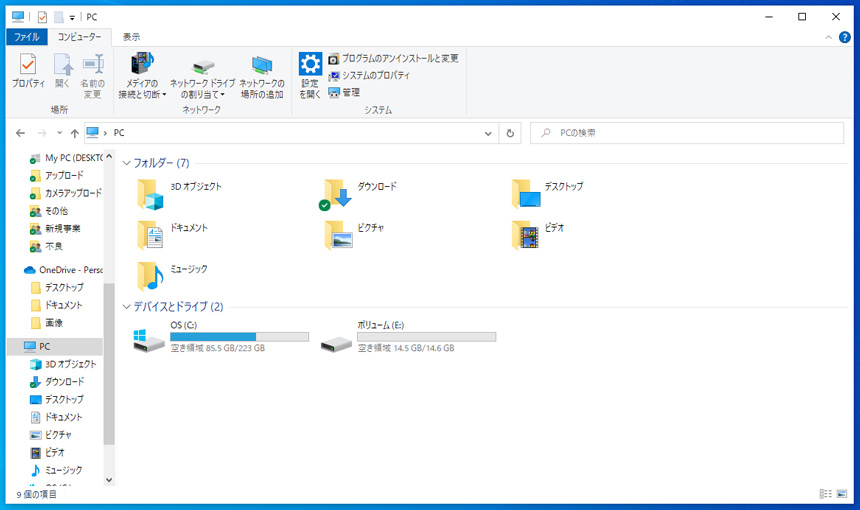This screenshot has height=510, width=860.
Task: Select the ダウンロード folder
Action: (x=358, y=194)
